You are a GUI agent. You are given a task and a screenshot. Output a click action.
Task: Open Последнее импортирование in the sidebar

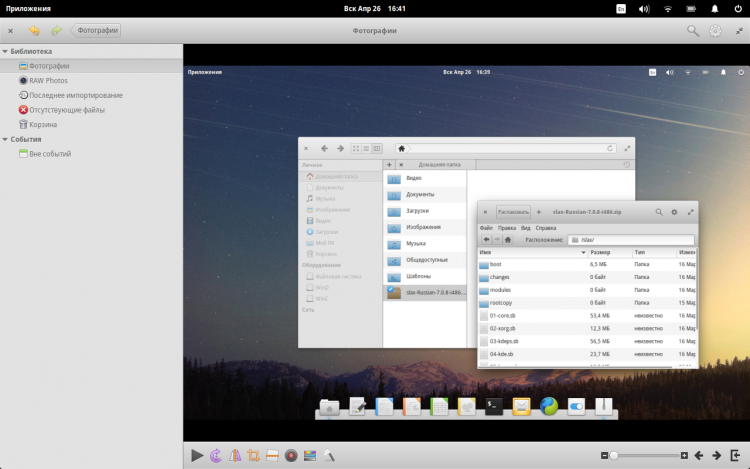pos(76,95)
